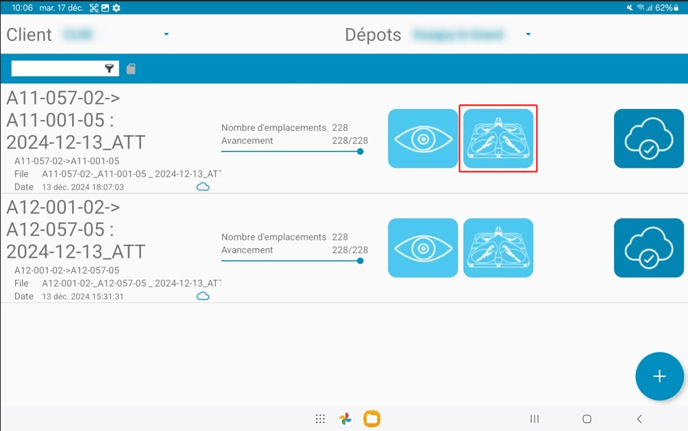The image size is (688, 431).
Task: Click cloud sync button for the A11-057-02 mission
Action: click(648, 139)
